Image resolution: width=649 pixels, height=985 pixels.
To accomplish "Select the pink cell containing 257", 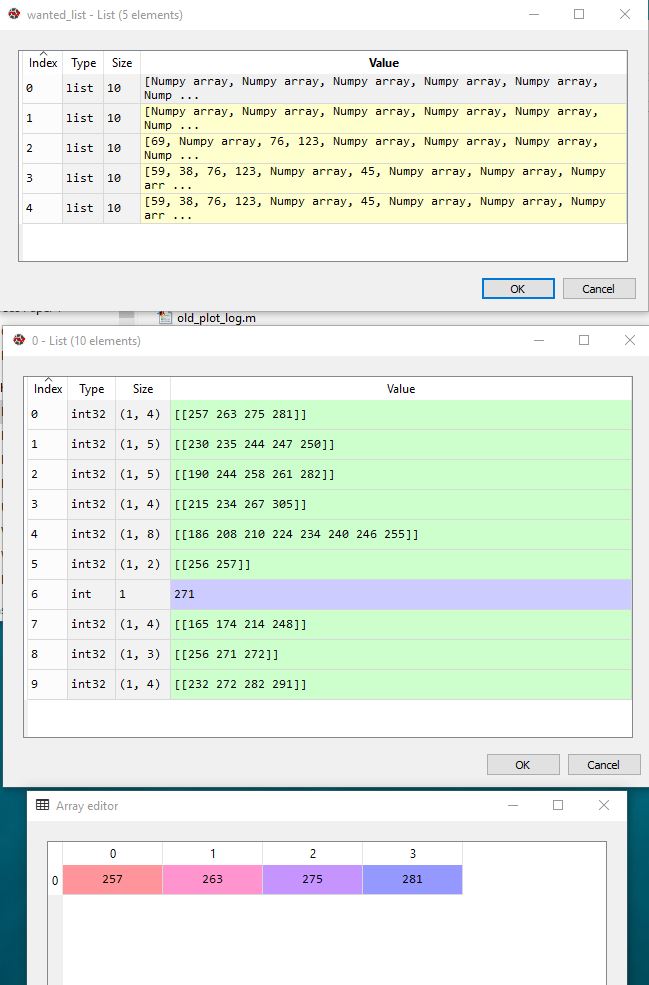I will pos(112,879).
